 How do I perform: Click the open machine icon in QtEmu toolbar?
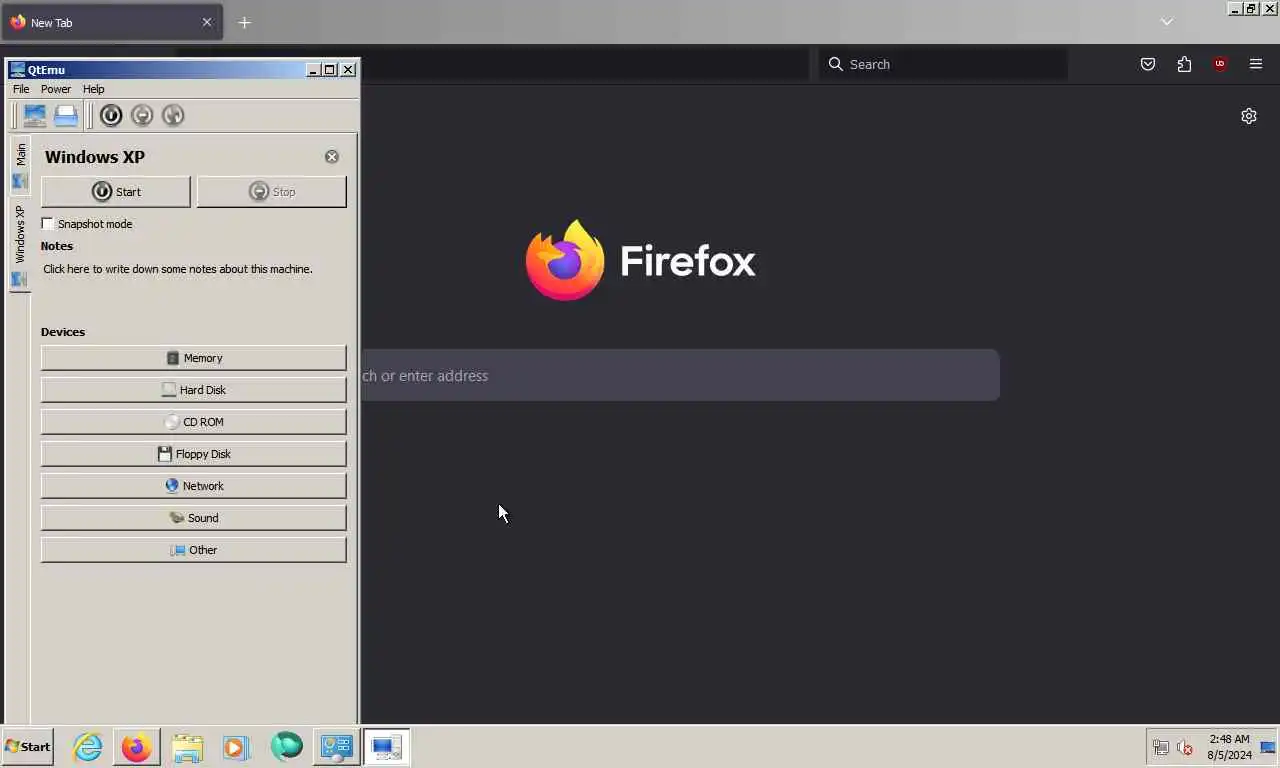pos(66,115)
